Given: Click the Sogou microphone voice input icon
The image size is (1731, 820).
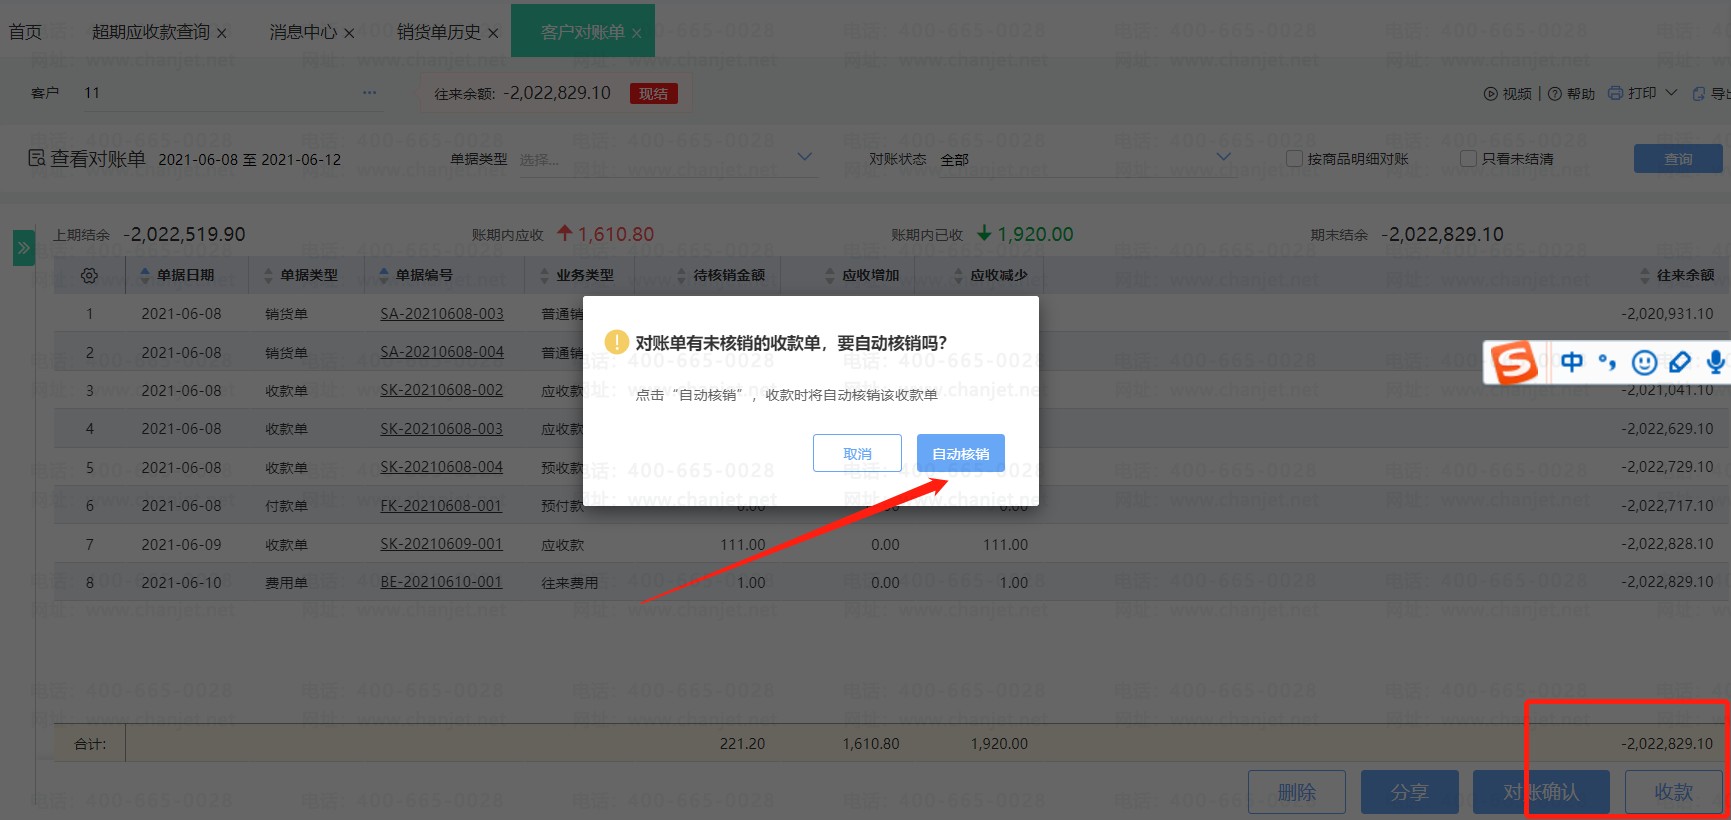Looking at the screenshot, I should [1715, 362].
